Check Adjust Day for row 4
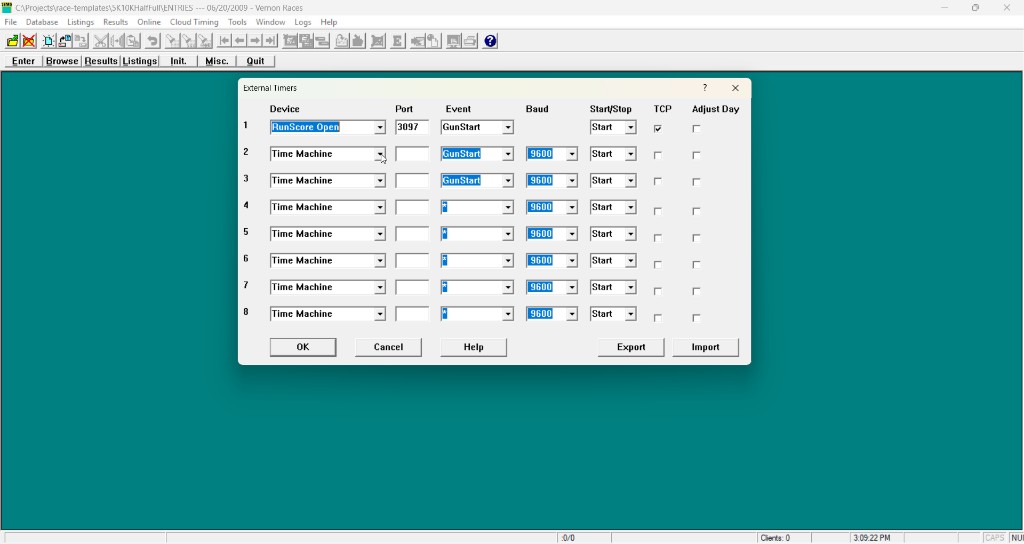Screen dimensions: 1024x544 tap(696, 211)
